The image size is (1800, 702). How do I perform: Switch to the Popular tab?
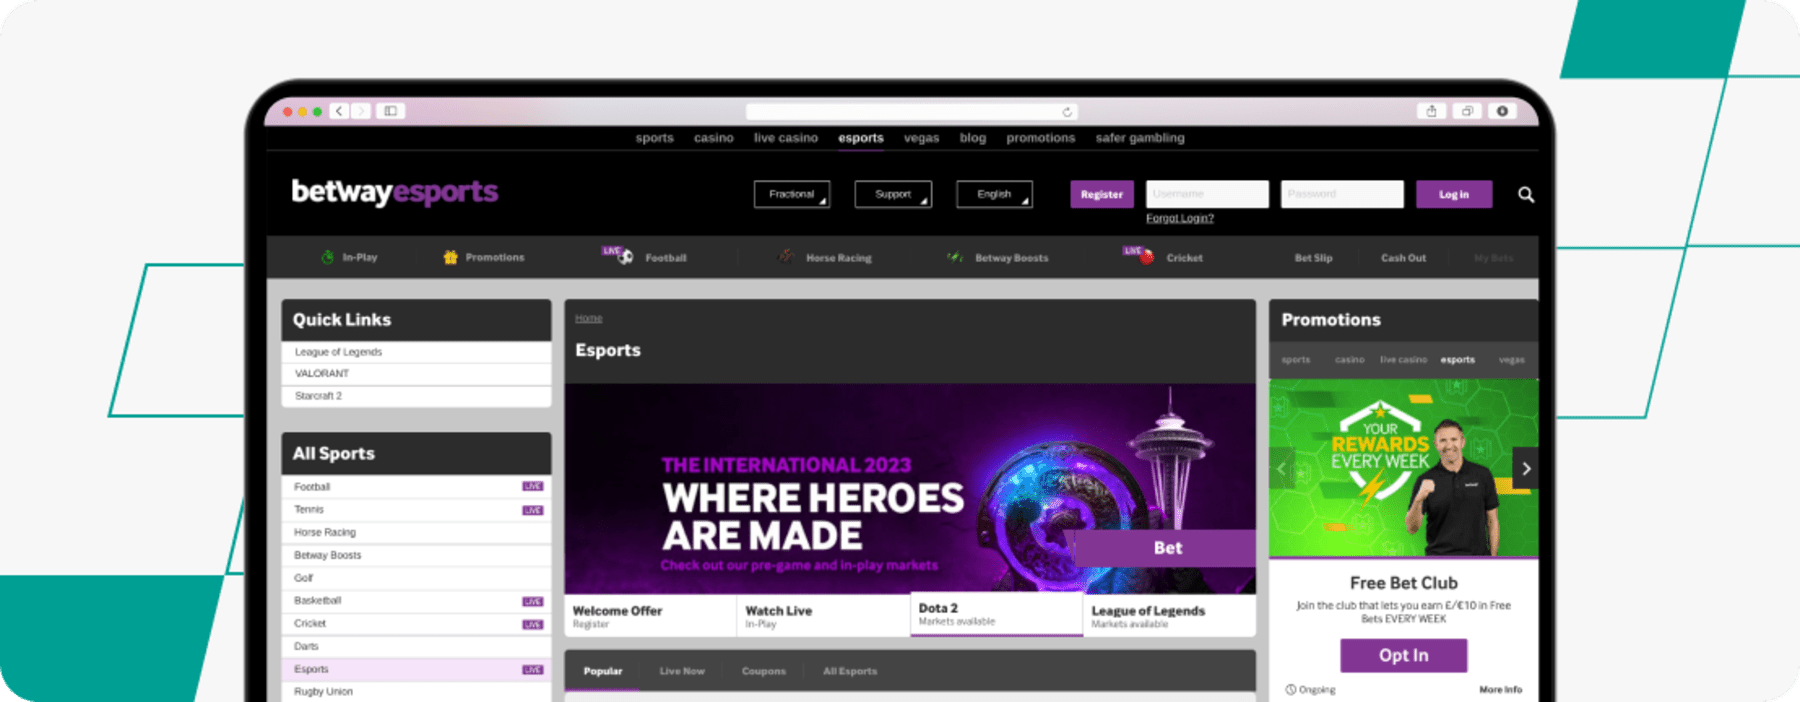[x=603, y=671]
